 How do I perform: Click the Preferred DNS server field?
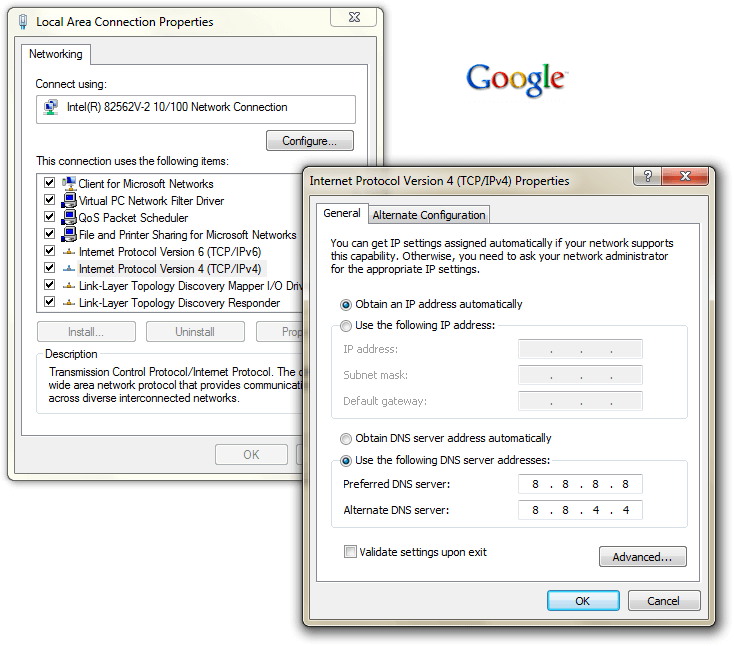(580, 484)
